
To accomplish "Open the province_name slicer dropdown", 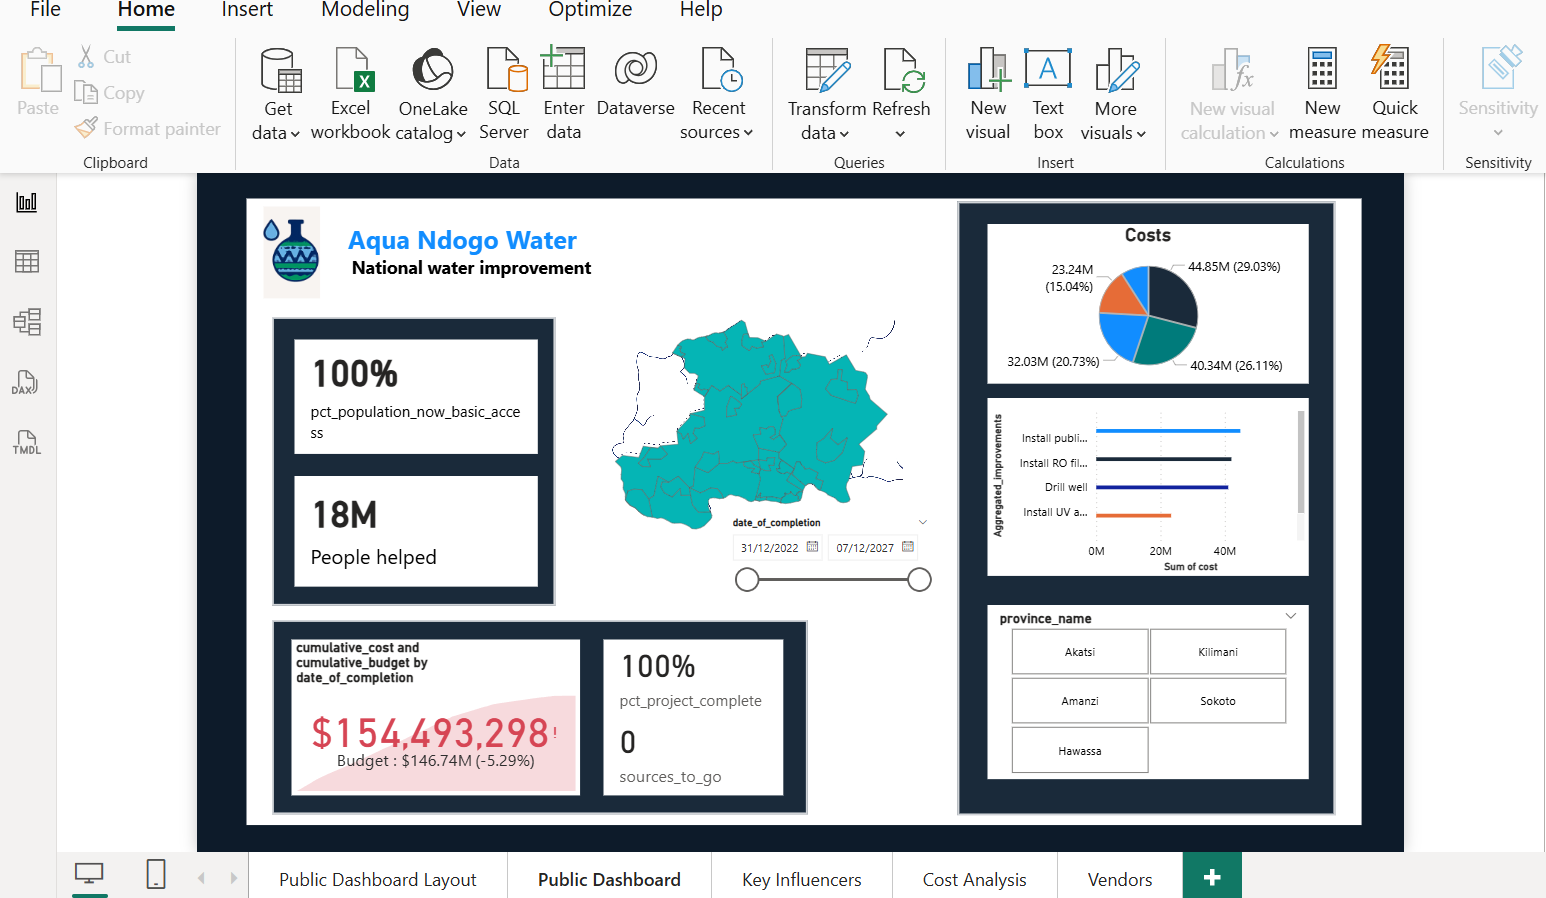I will [1289, 617].
